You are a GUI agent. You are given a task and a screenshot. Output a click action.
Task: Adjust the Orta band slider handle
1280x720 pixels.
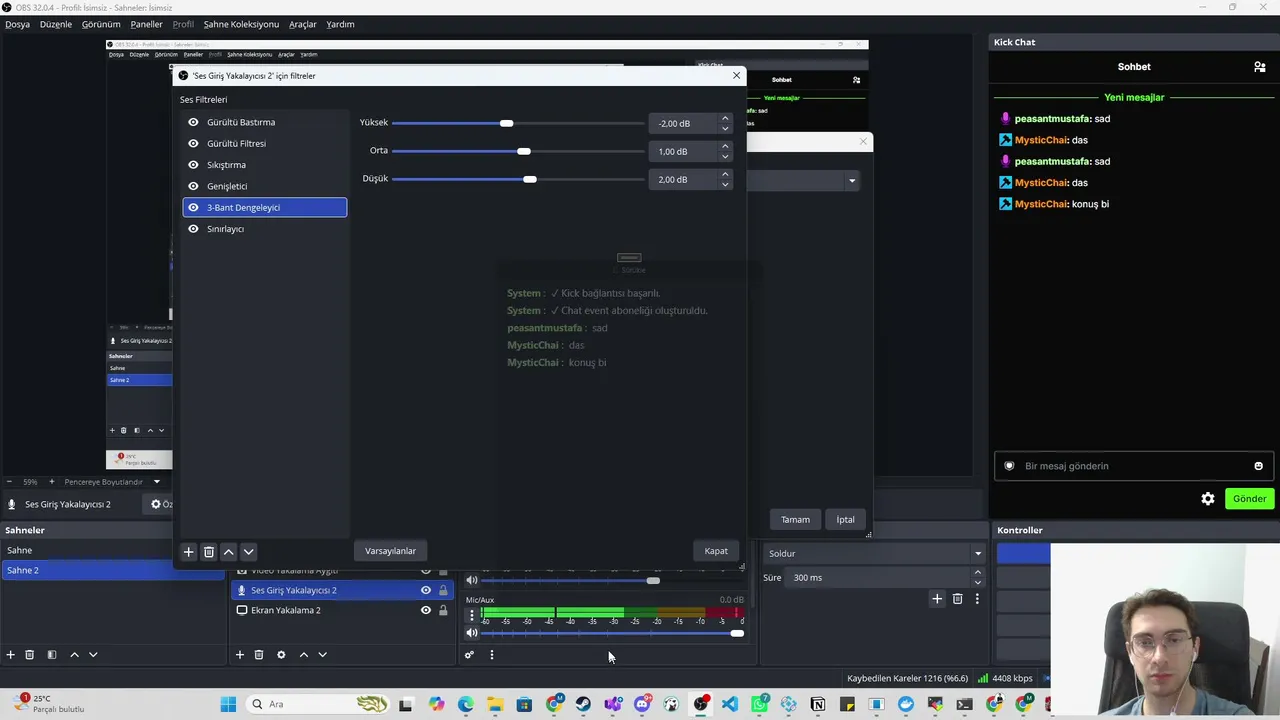[524, 151]
